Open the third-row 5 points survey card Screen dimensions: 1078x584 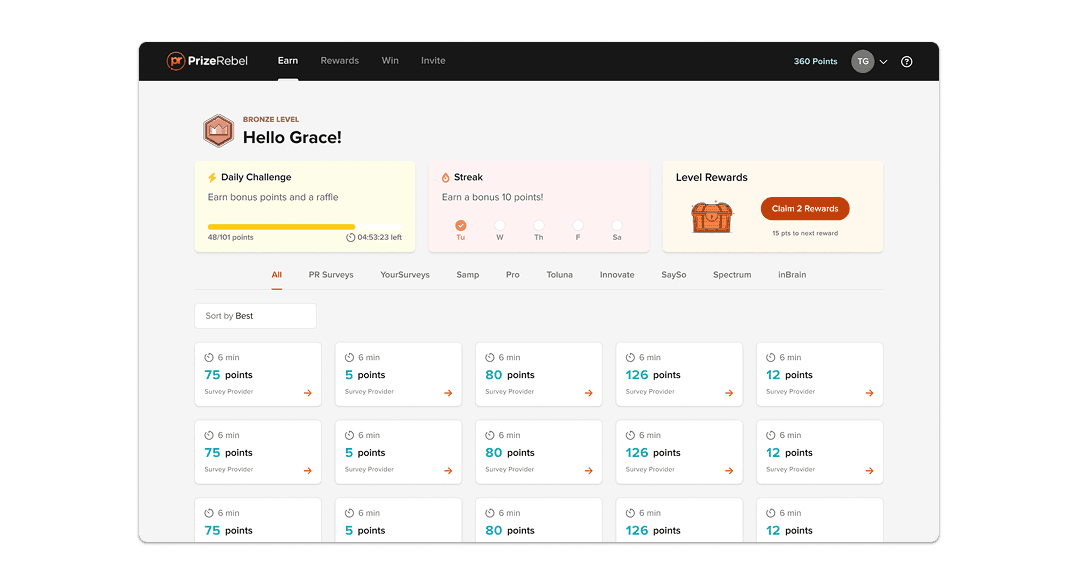click(x=398, y=520)
